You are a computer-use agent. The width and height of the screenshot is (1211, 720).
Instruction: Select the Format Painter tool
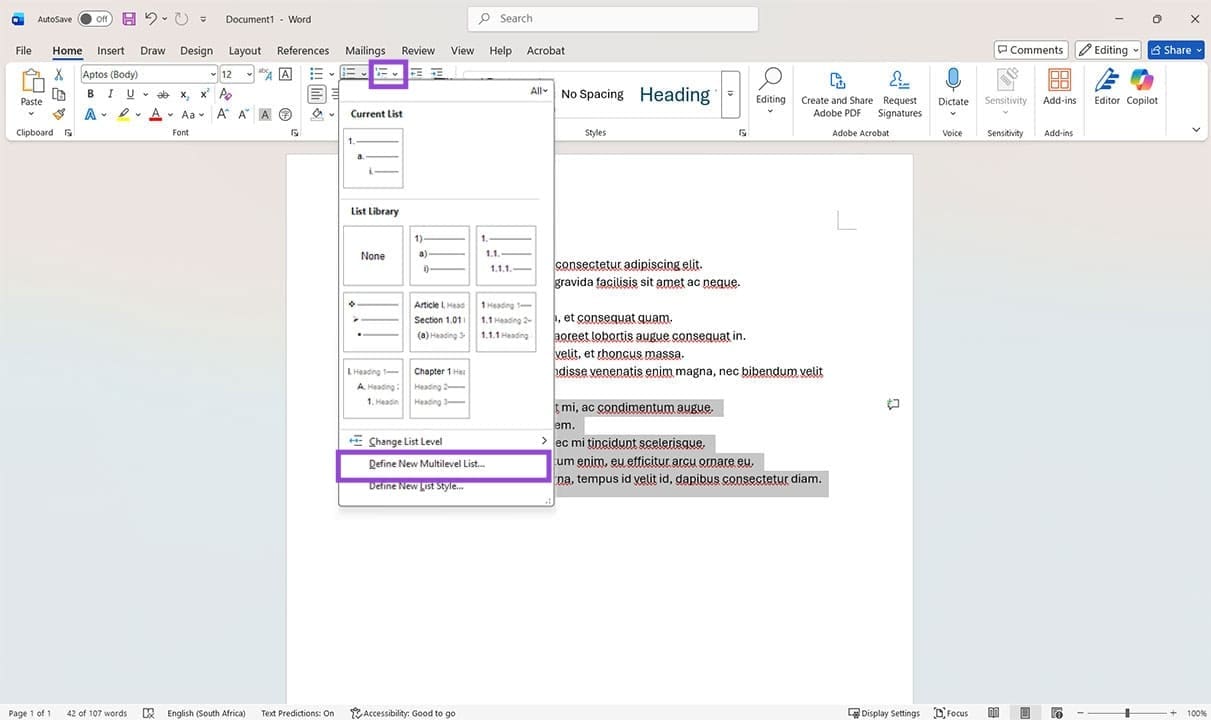tap(58, 113)
